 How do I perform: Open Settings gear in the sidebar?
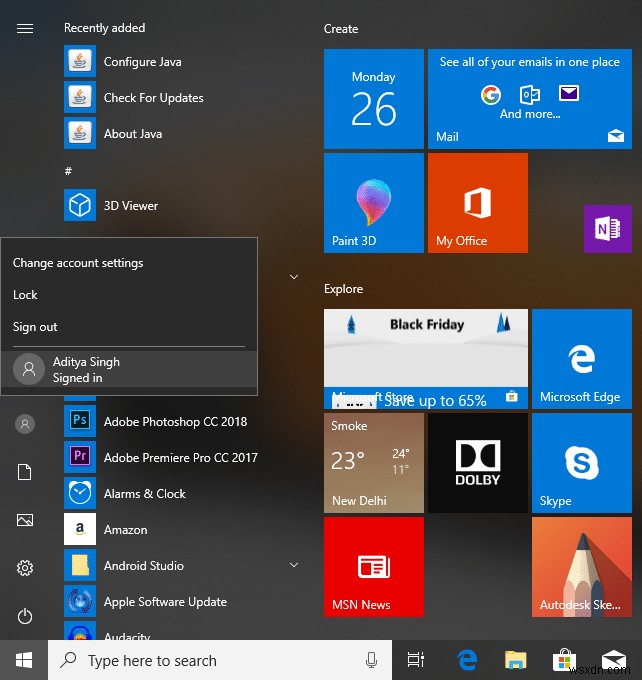click(25, 568)
